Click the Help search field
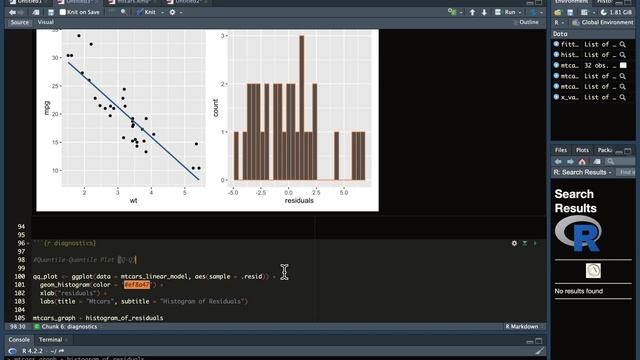This screenshot has width=640, height=360. tap(620, 162)
